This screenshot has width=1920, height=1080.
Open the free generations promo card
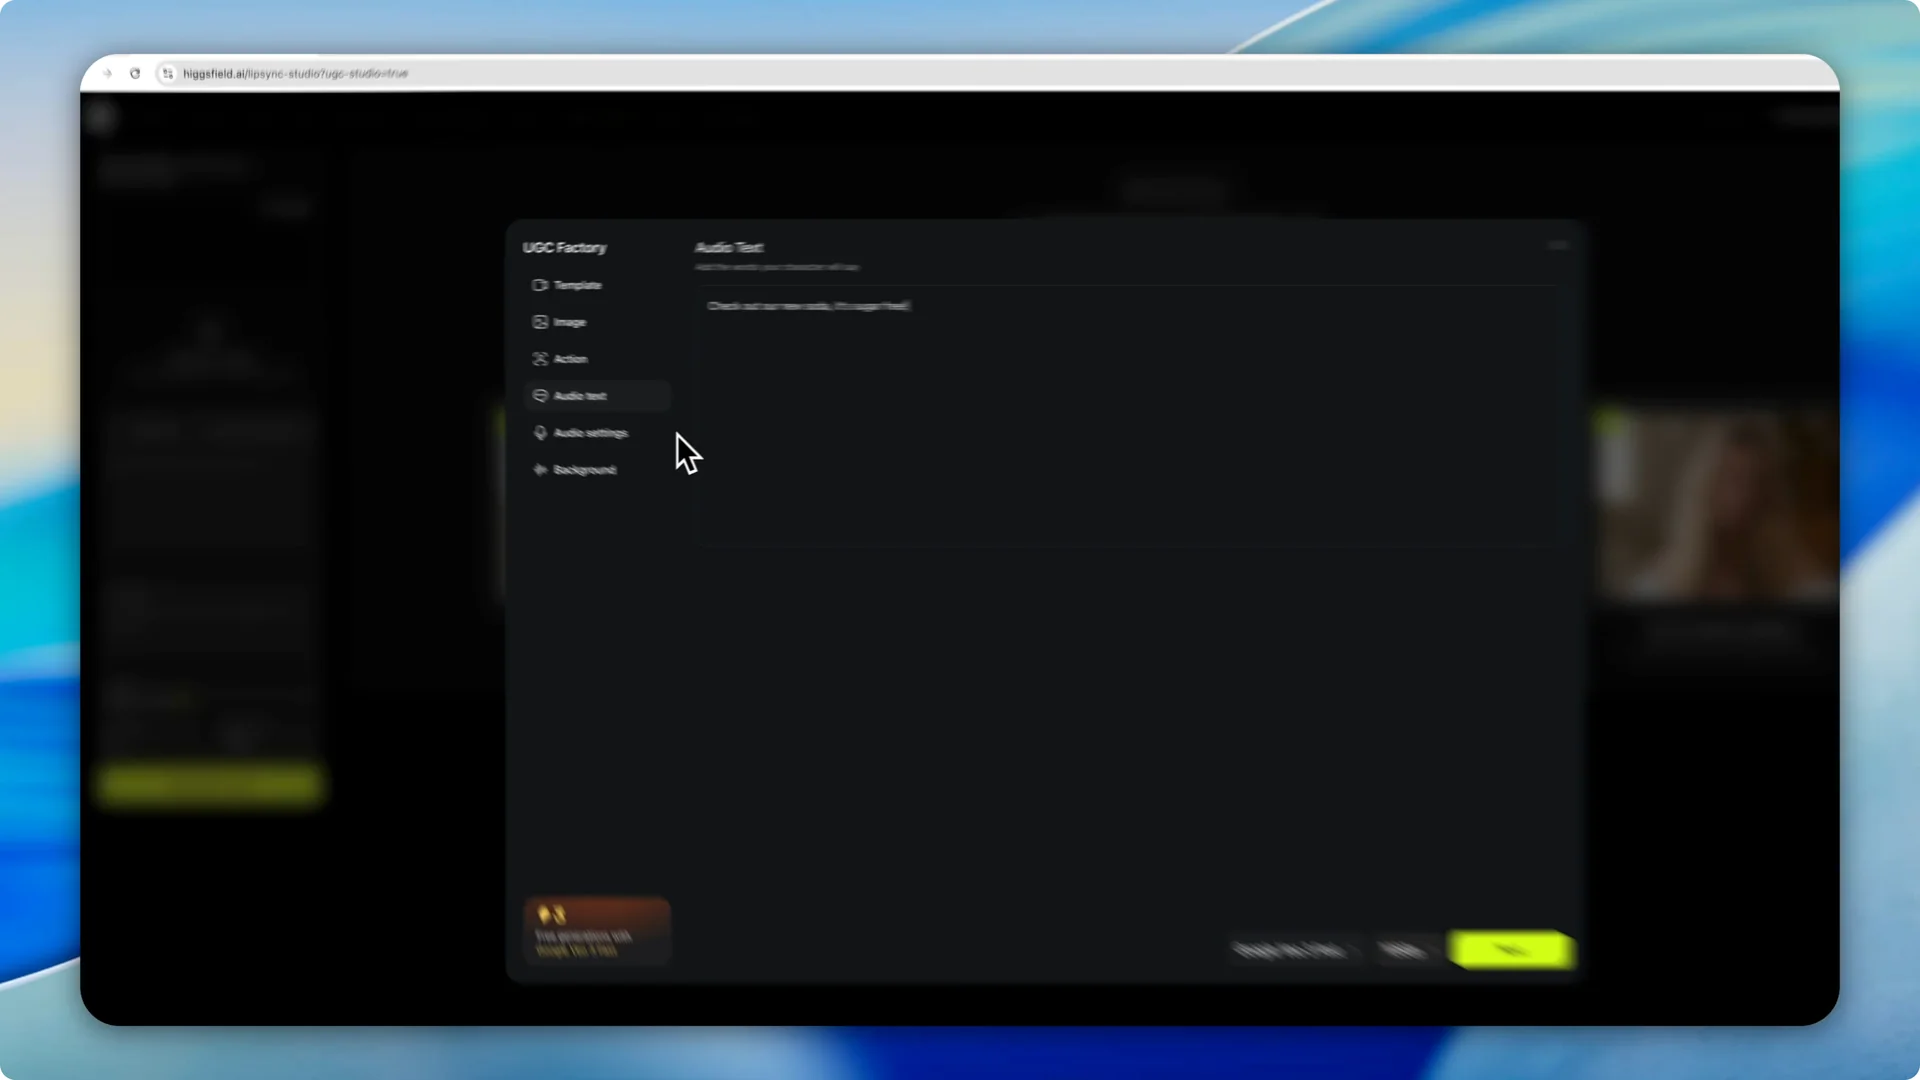pos(597,931)
